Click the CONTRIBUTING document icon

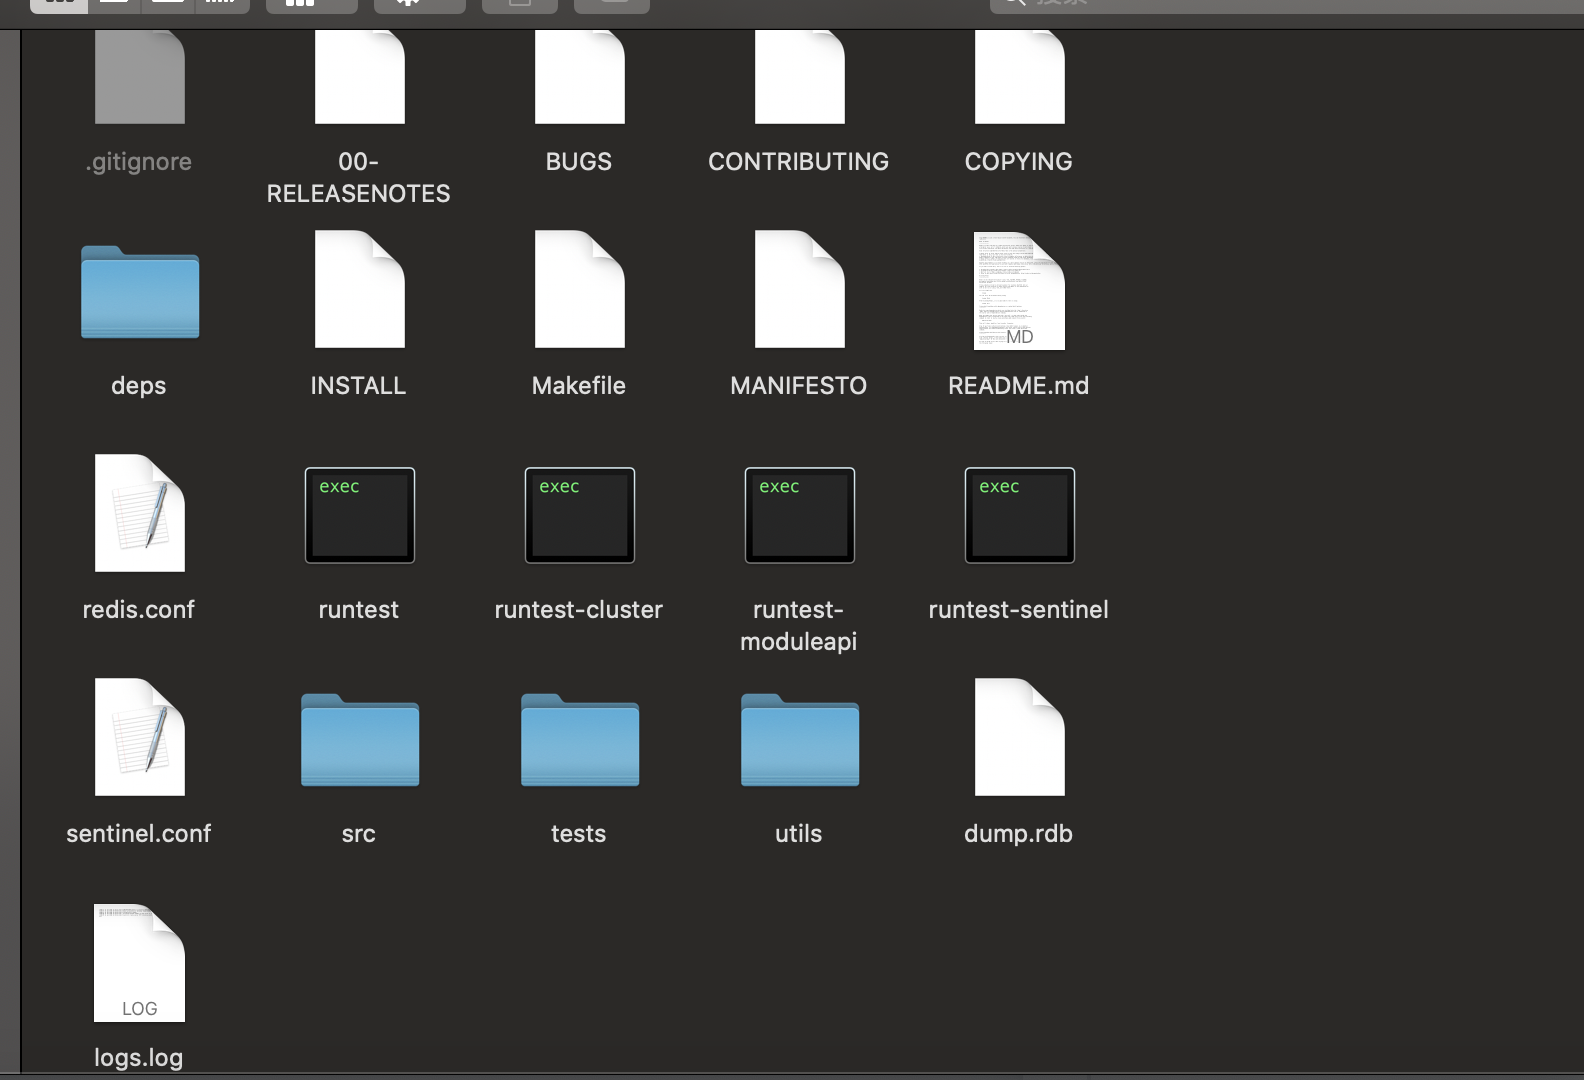pyautogui.click(x=800, y=77)
